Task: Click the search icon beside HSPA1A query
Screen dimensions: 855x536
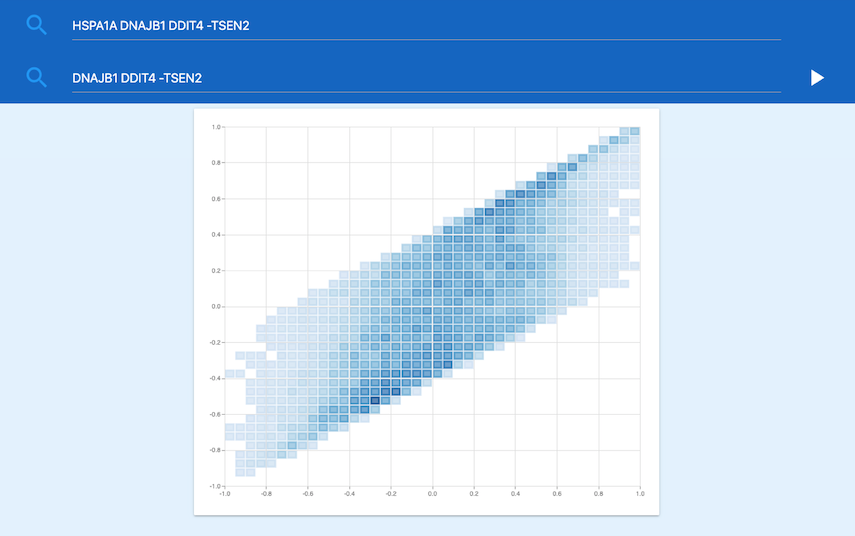Action: click(x=37, y=25)
